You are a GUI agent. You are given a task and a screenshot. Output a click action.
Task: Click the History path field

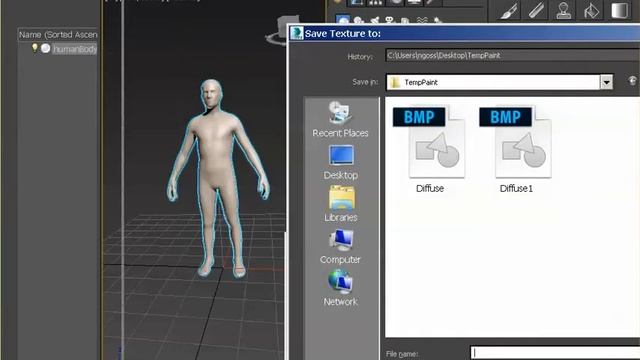[x=512, y=56]
